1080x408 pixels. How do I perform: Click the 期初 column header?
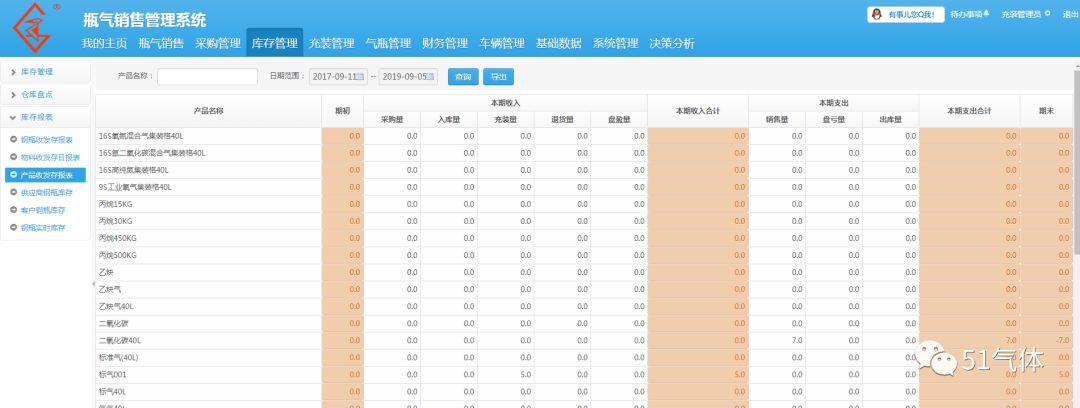coord(342,111)
